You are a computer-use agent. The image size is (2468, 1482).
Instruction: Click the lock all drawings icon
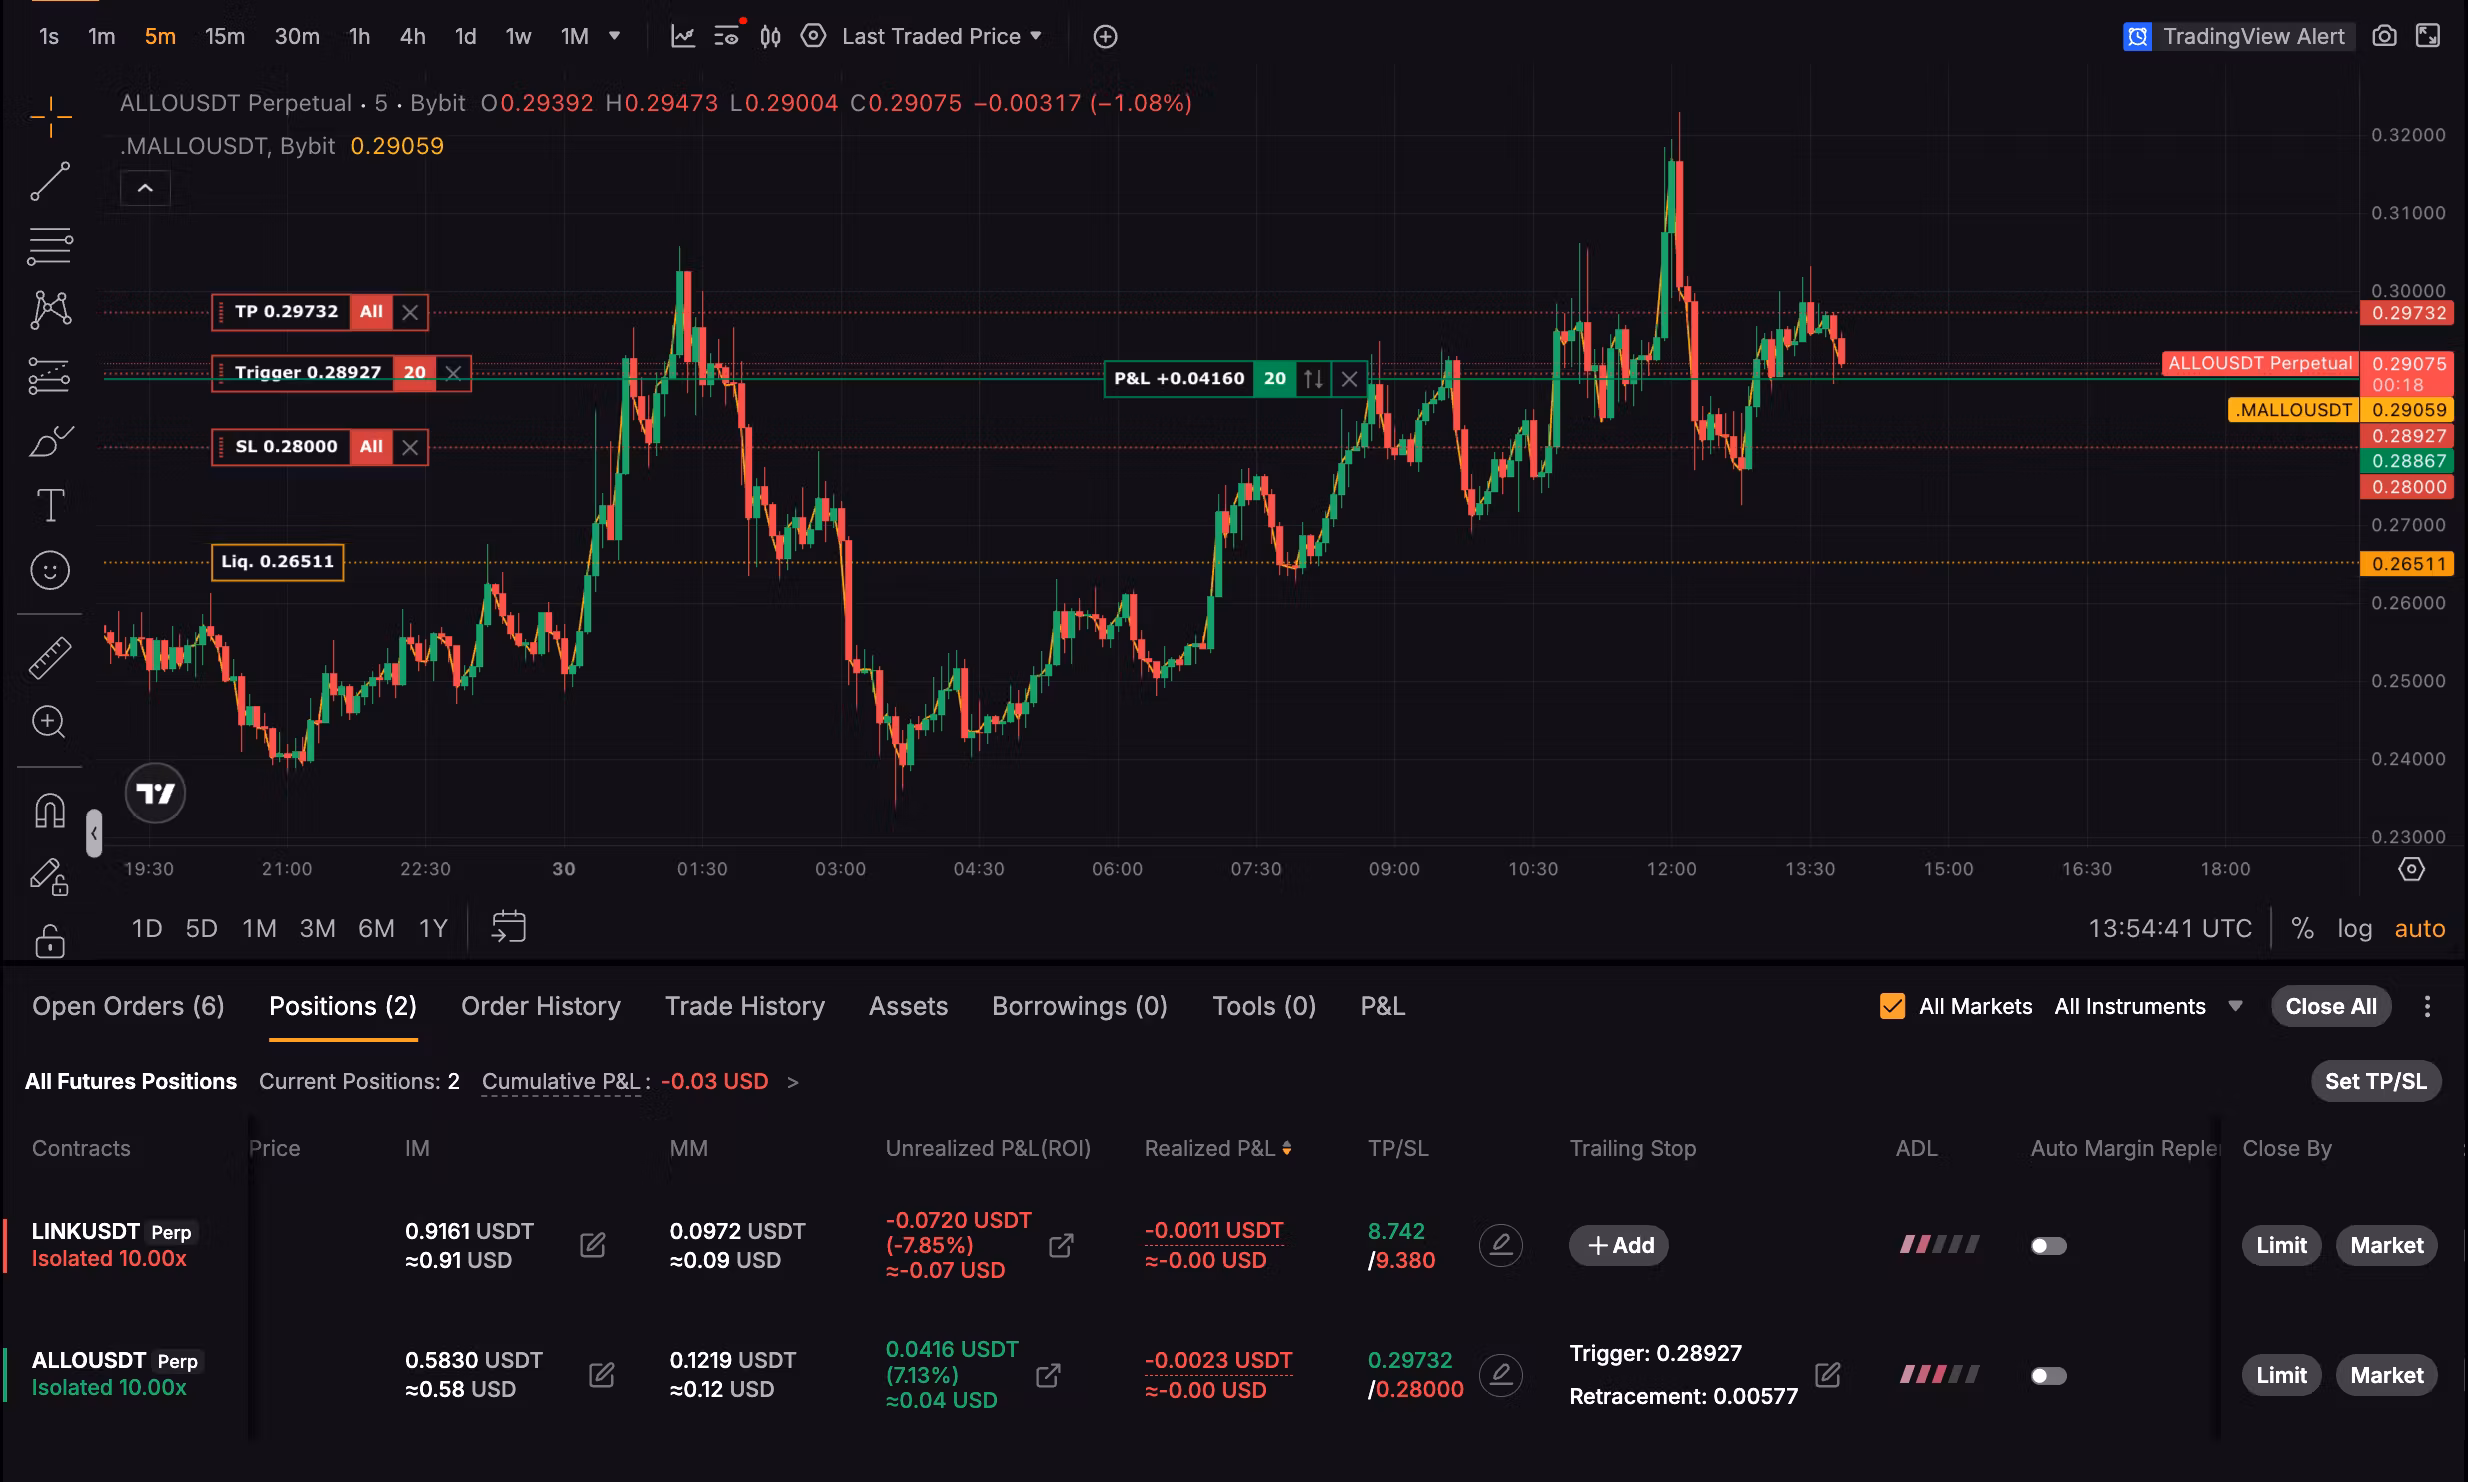pos(50,940)
